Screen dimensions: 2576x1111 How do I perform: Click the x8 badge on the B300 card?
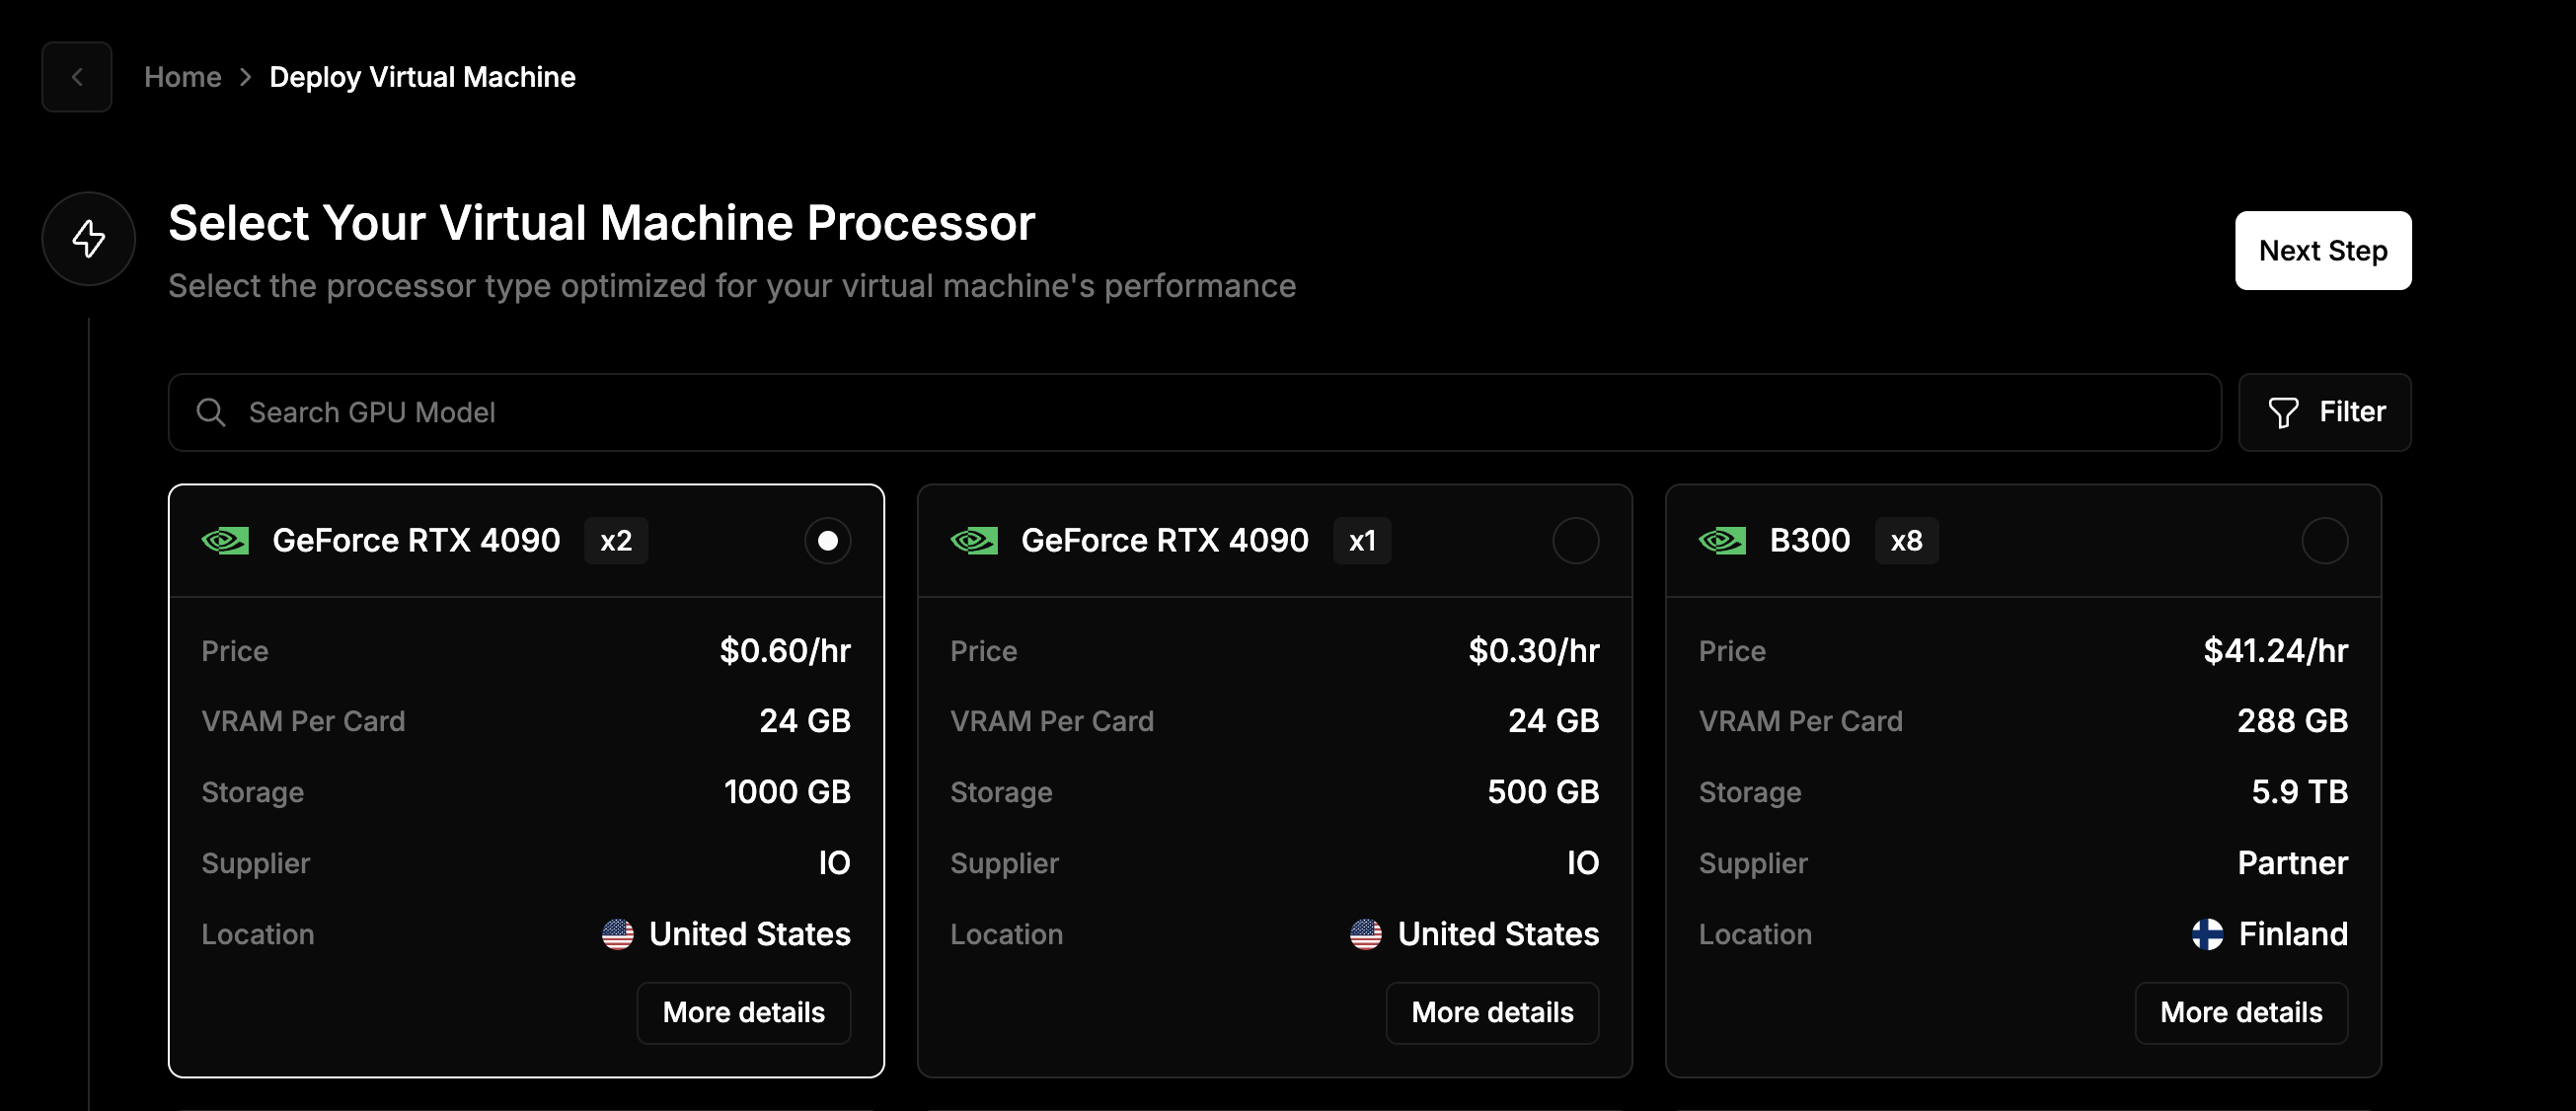pyautogui.click(x=1907, y=540)
